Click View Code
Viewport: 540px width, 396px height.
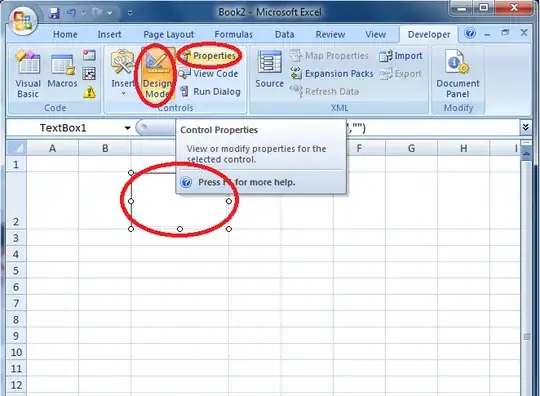pyautogui.click(x=209, y=73)
